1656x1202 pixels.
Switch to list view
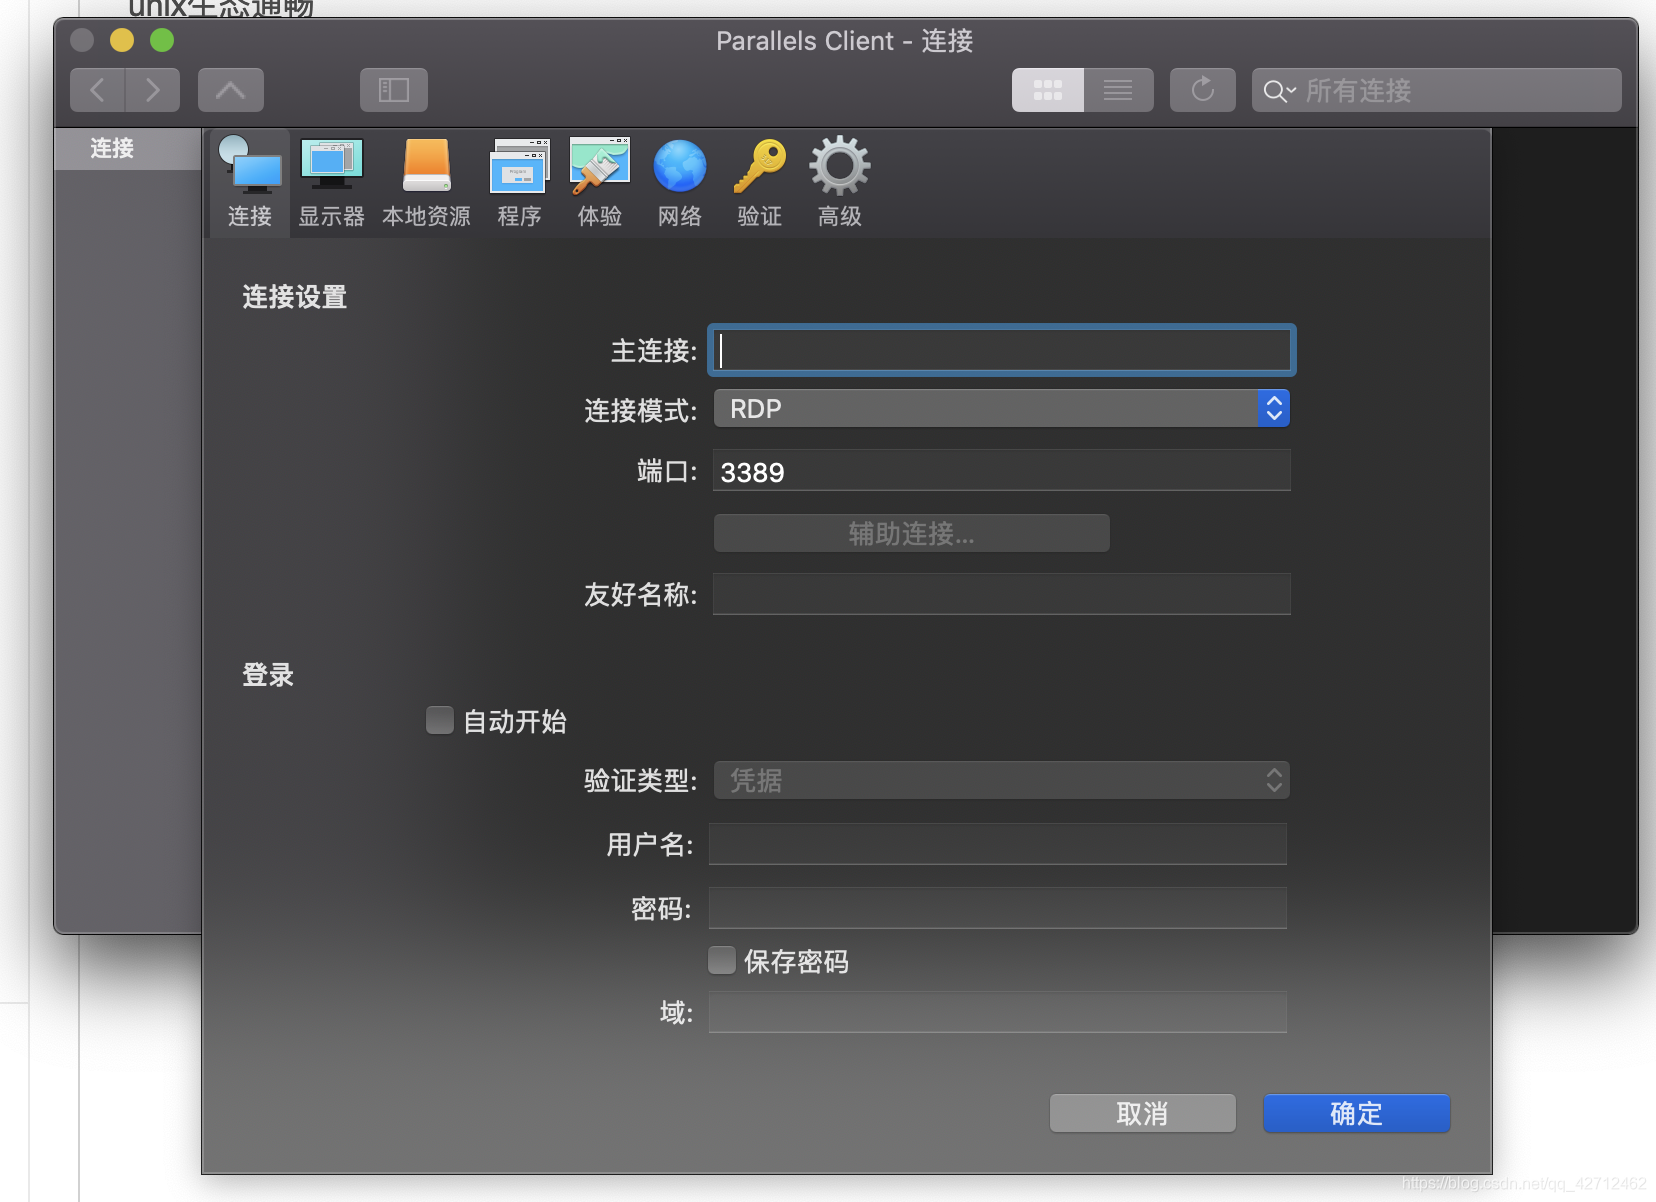[1118, 90]
